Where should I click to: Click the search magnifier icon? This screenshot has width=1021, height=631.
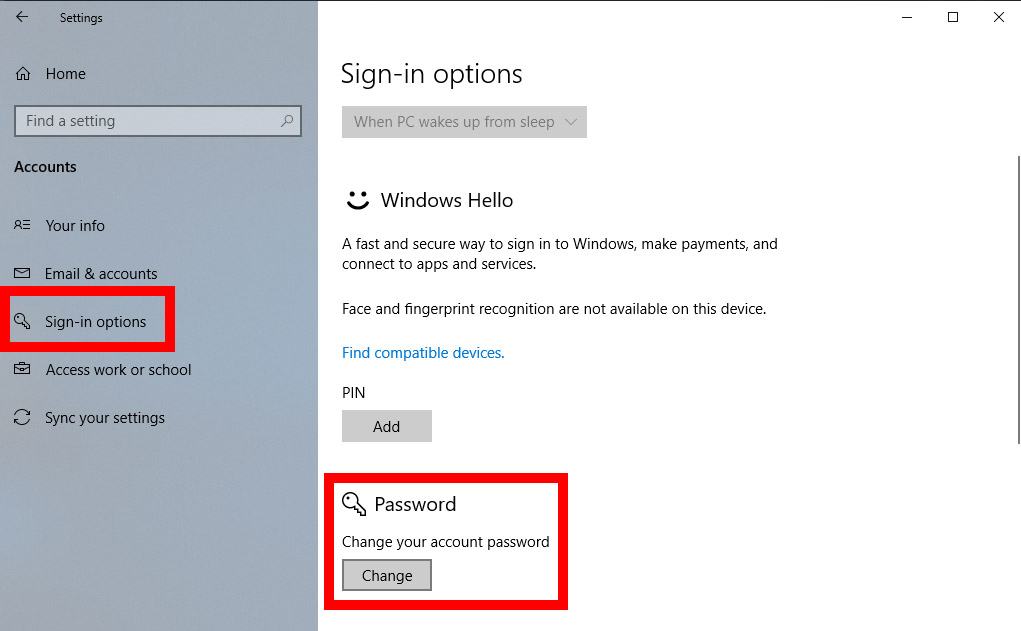[x=287, y=120]
